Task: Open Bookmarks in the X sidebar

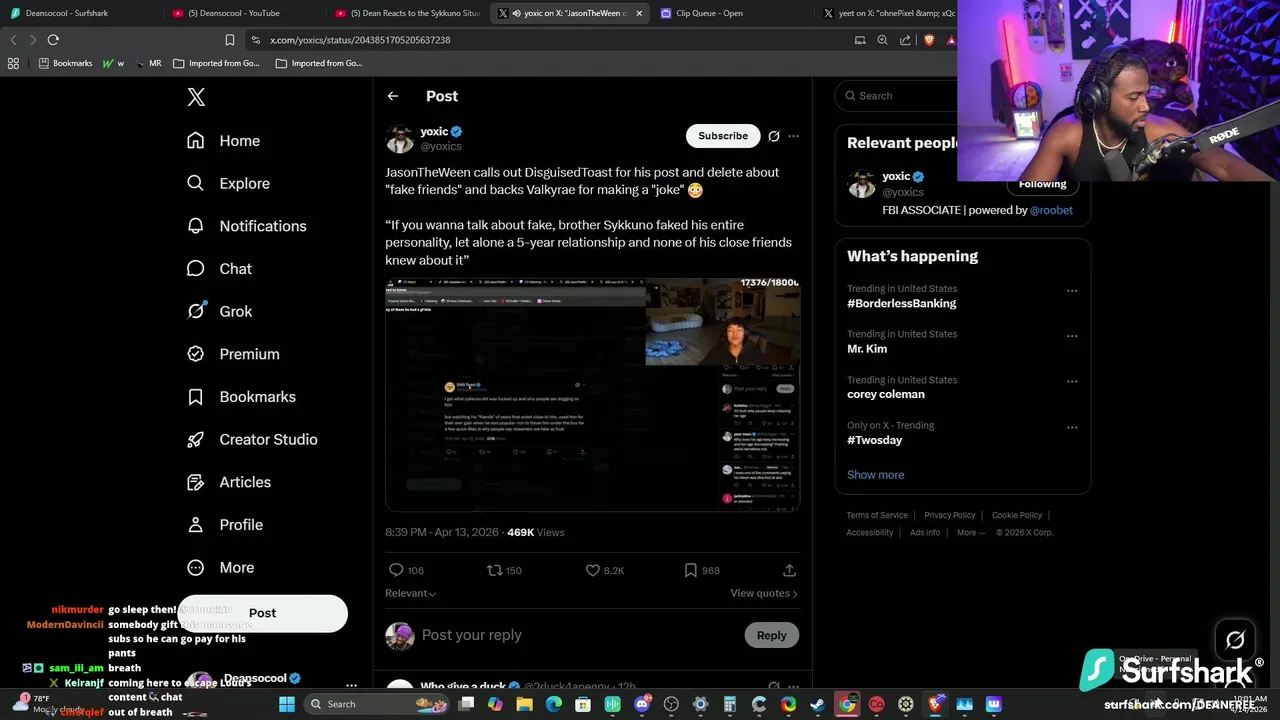Action: pos(241,397)
